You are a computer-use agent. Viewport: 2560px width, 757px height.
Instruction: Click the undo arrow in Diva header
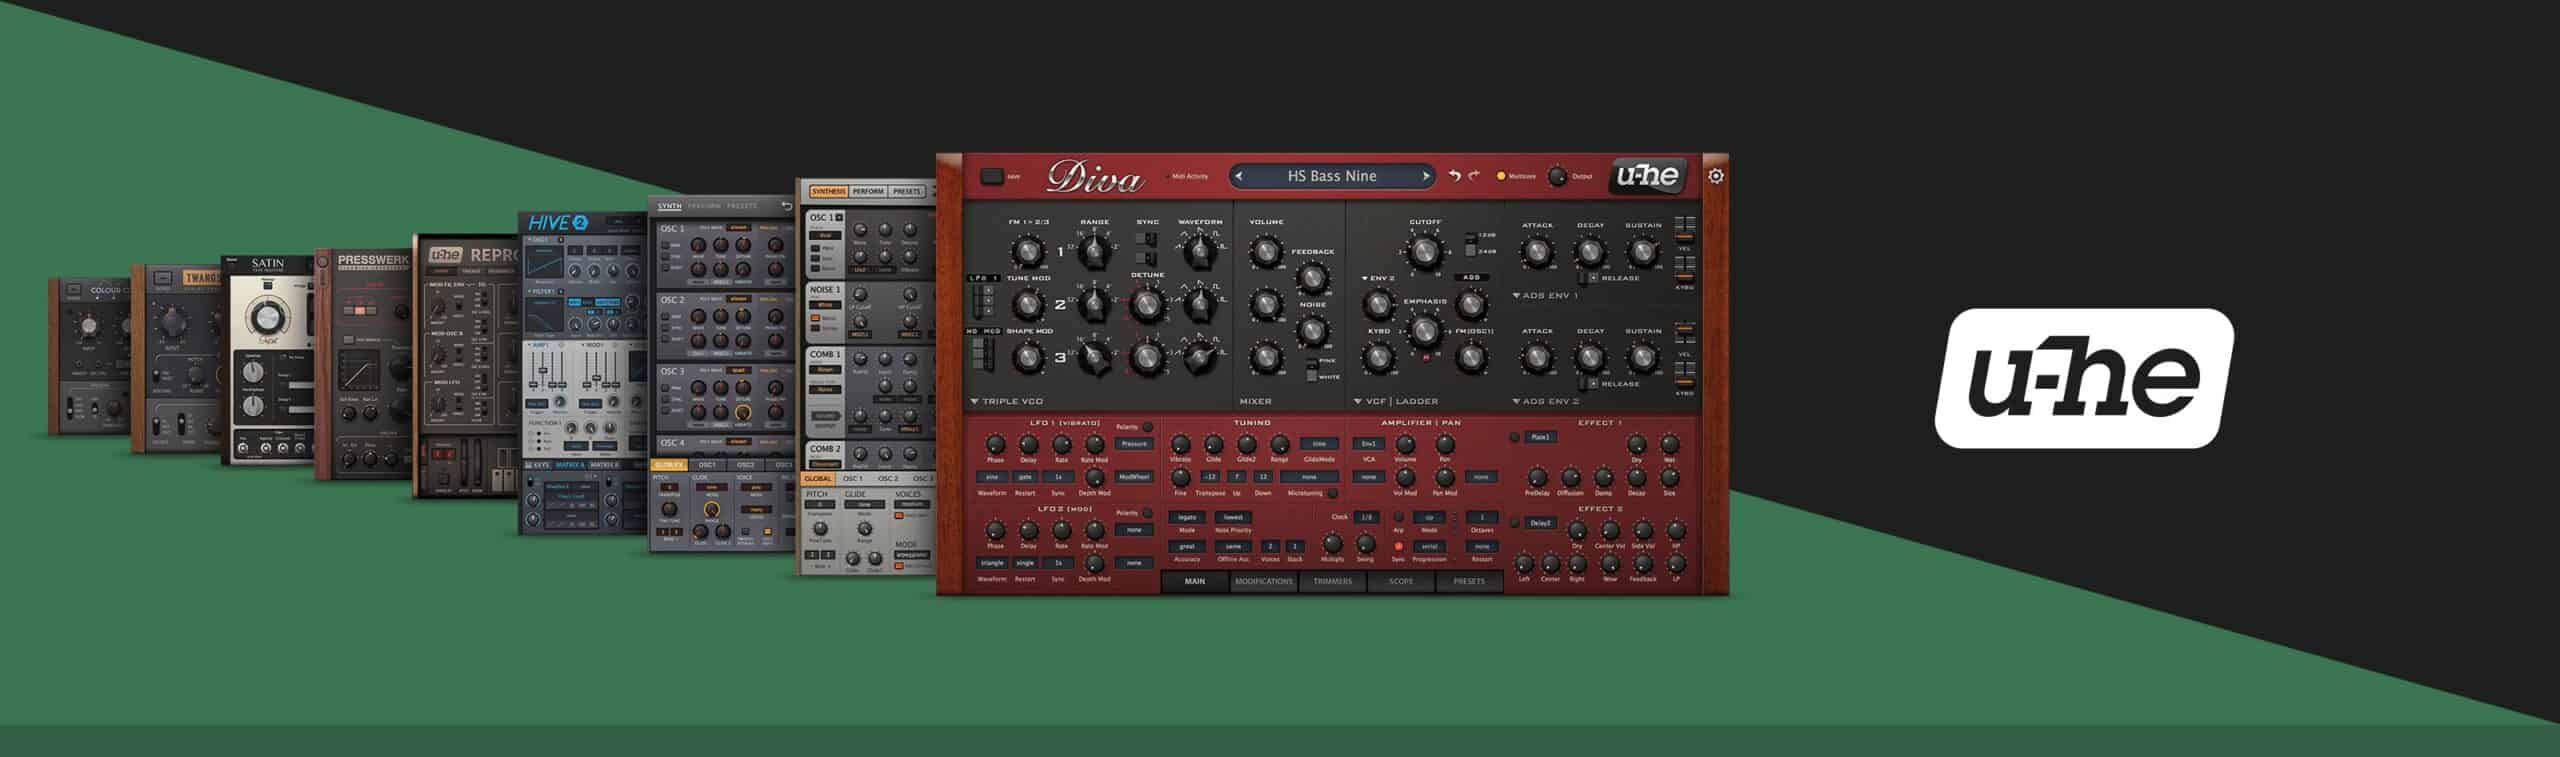pyautogui.click(x=1455, y=176)
